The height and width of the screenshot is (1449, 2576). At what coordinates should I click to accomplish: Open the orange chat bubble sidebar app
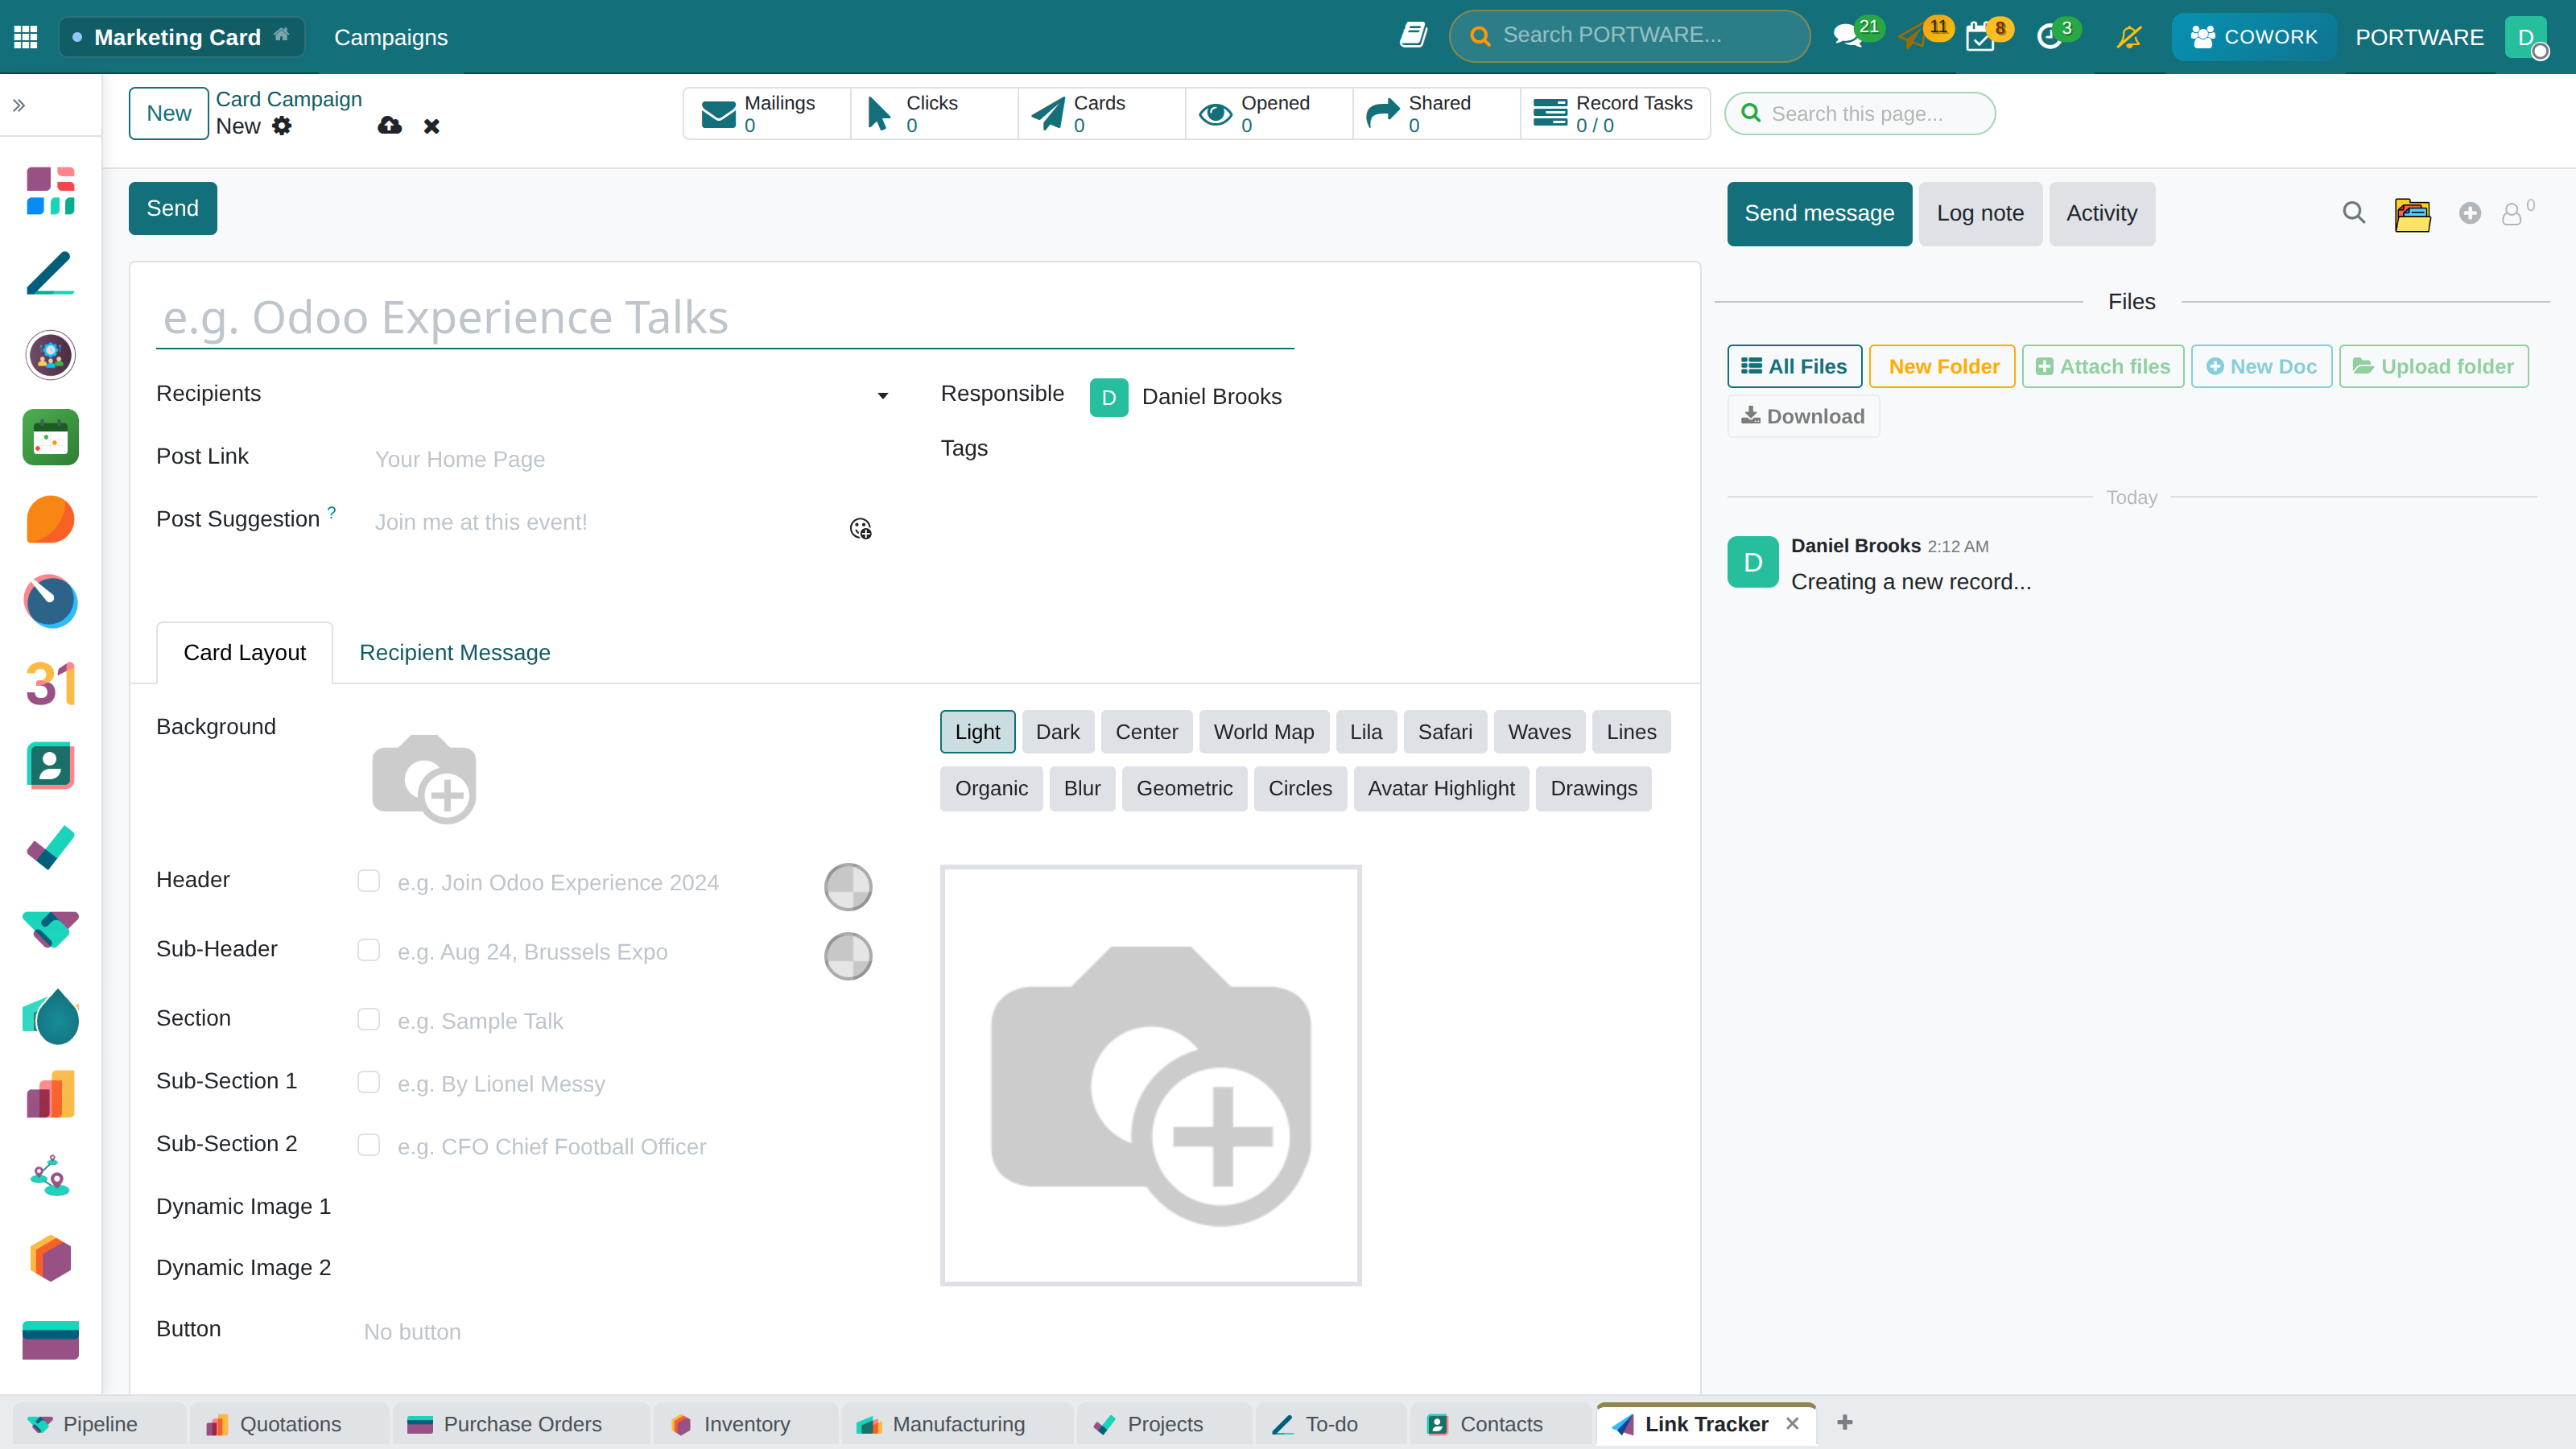[x=51, y=520]
